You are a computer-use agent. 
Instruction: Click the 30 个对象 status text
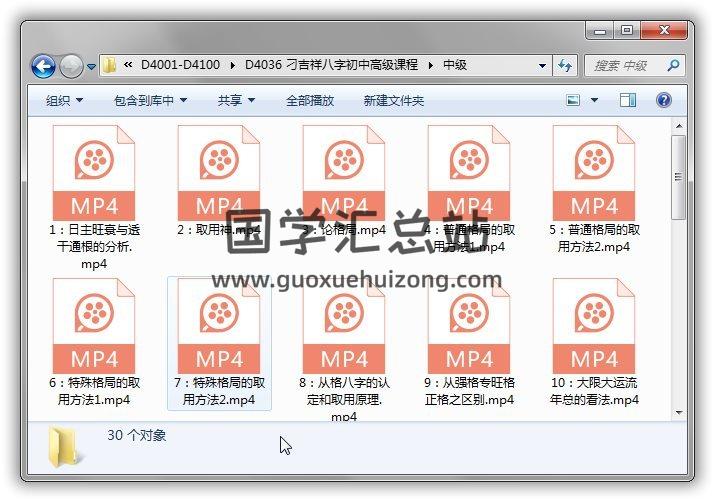coord(136,435)
